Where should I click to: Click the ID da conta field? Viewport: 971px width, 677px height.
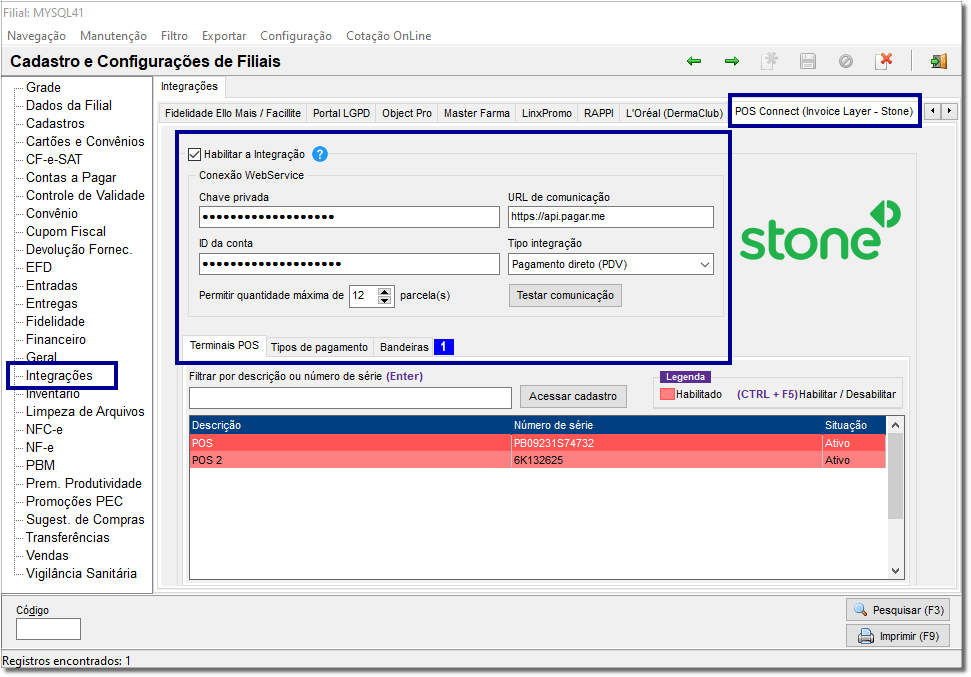coord(349,264)
